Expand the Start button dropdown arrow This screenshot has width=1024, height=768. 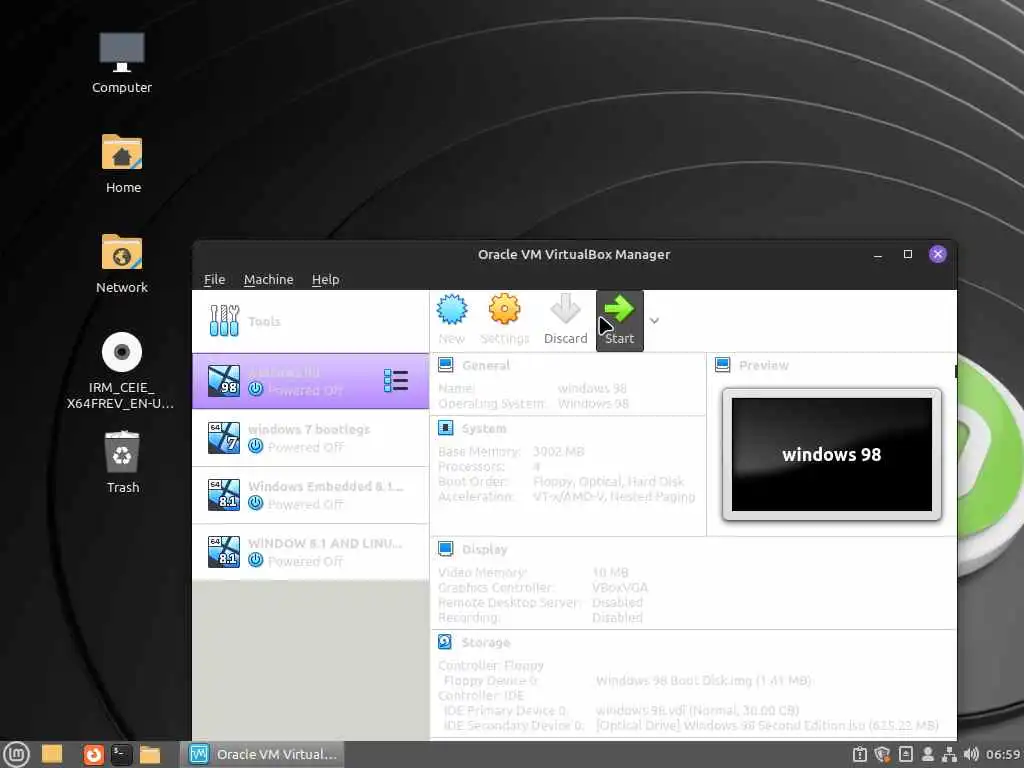tap(654, 321)
